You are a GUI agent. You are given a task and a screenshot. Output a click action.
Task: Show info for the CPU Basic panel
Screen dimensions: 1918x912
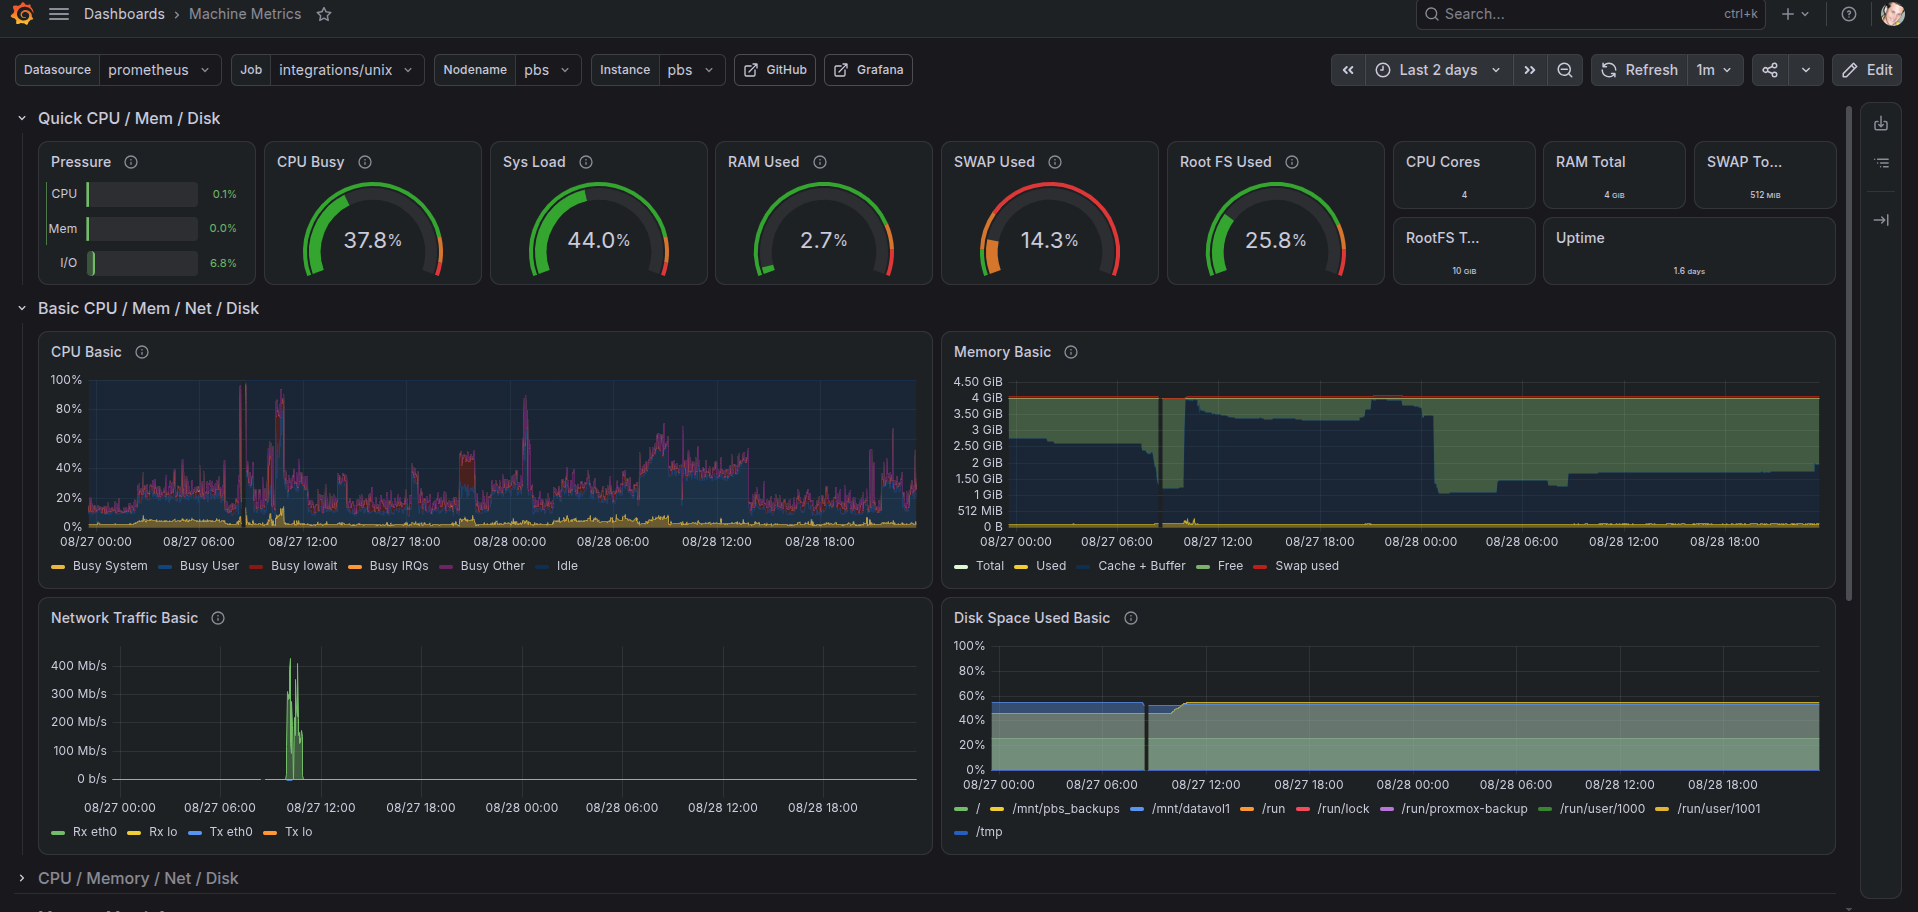pyautogui.click(x=142, y=352)
